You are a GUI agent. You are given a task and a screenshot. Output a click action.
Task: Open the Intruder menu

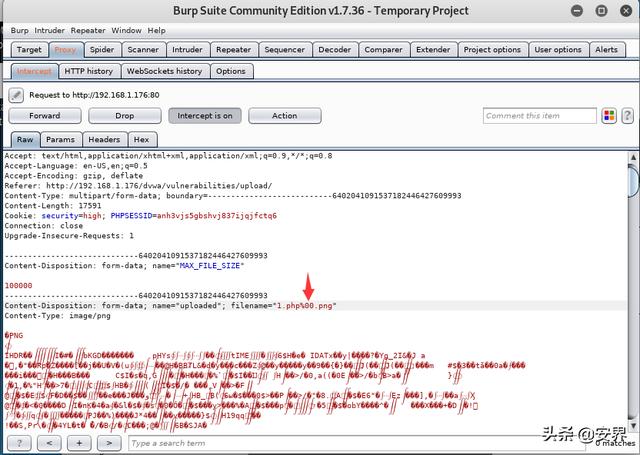coord(49,31)
